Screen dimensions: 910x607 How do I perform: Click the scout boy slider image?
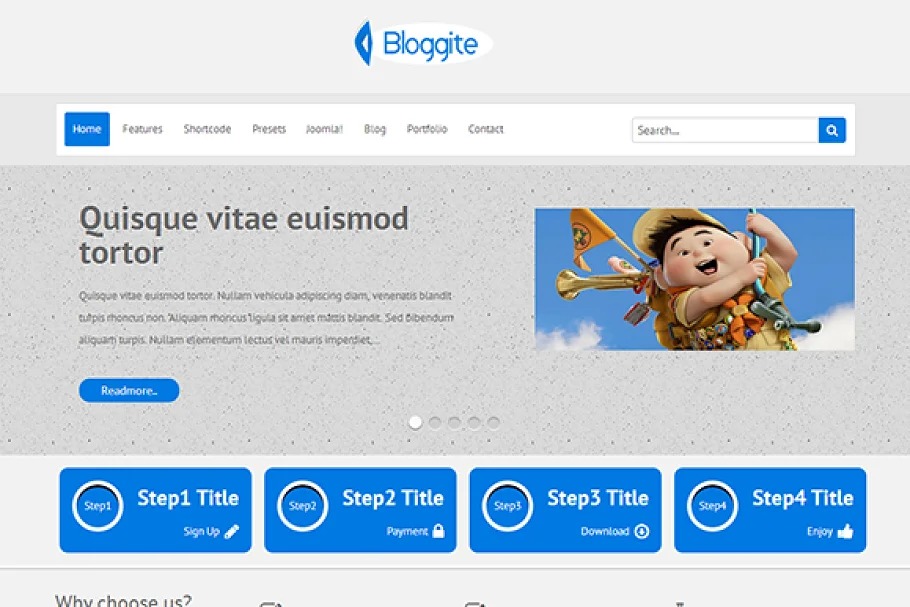coord(695,279)
